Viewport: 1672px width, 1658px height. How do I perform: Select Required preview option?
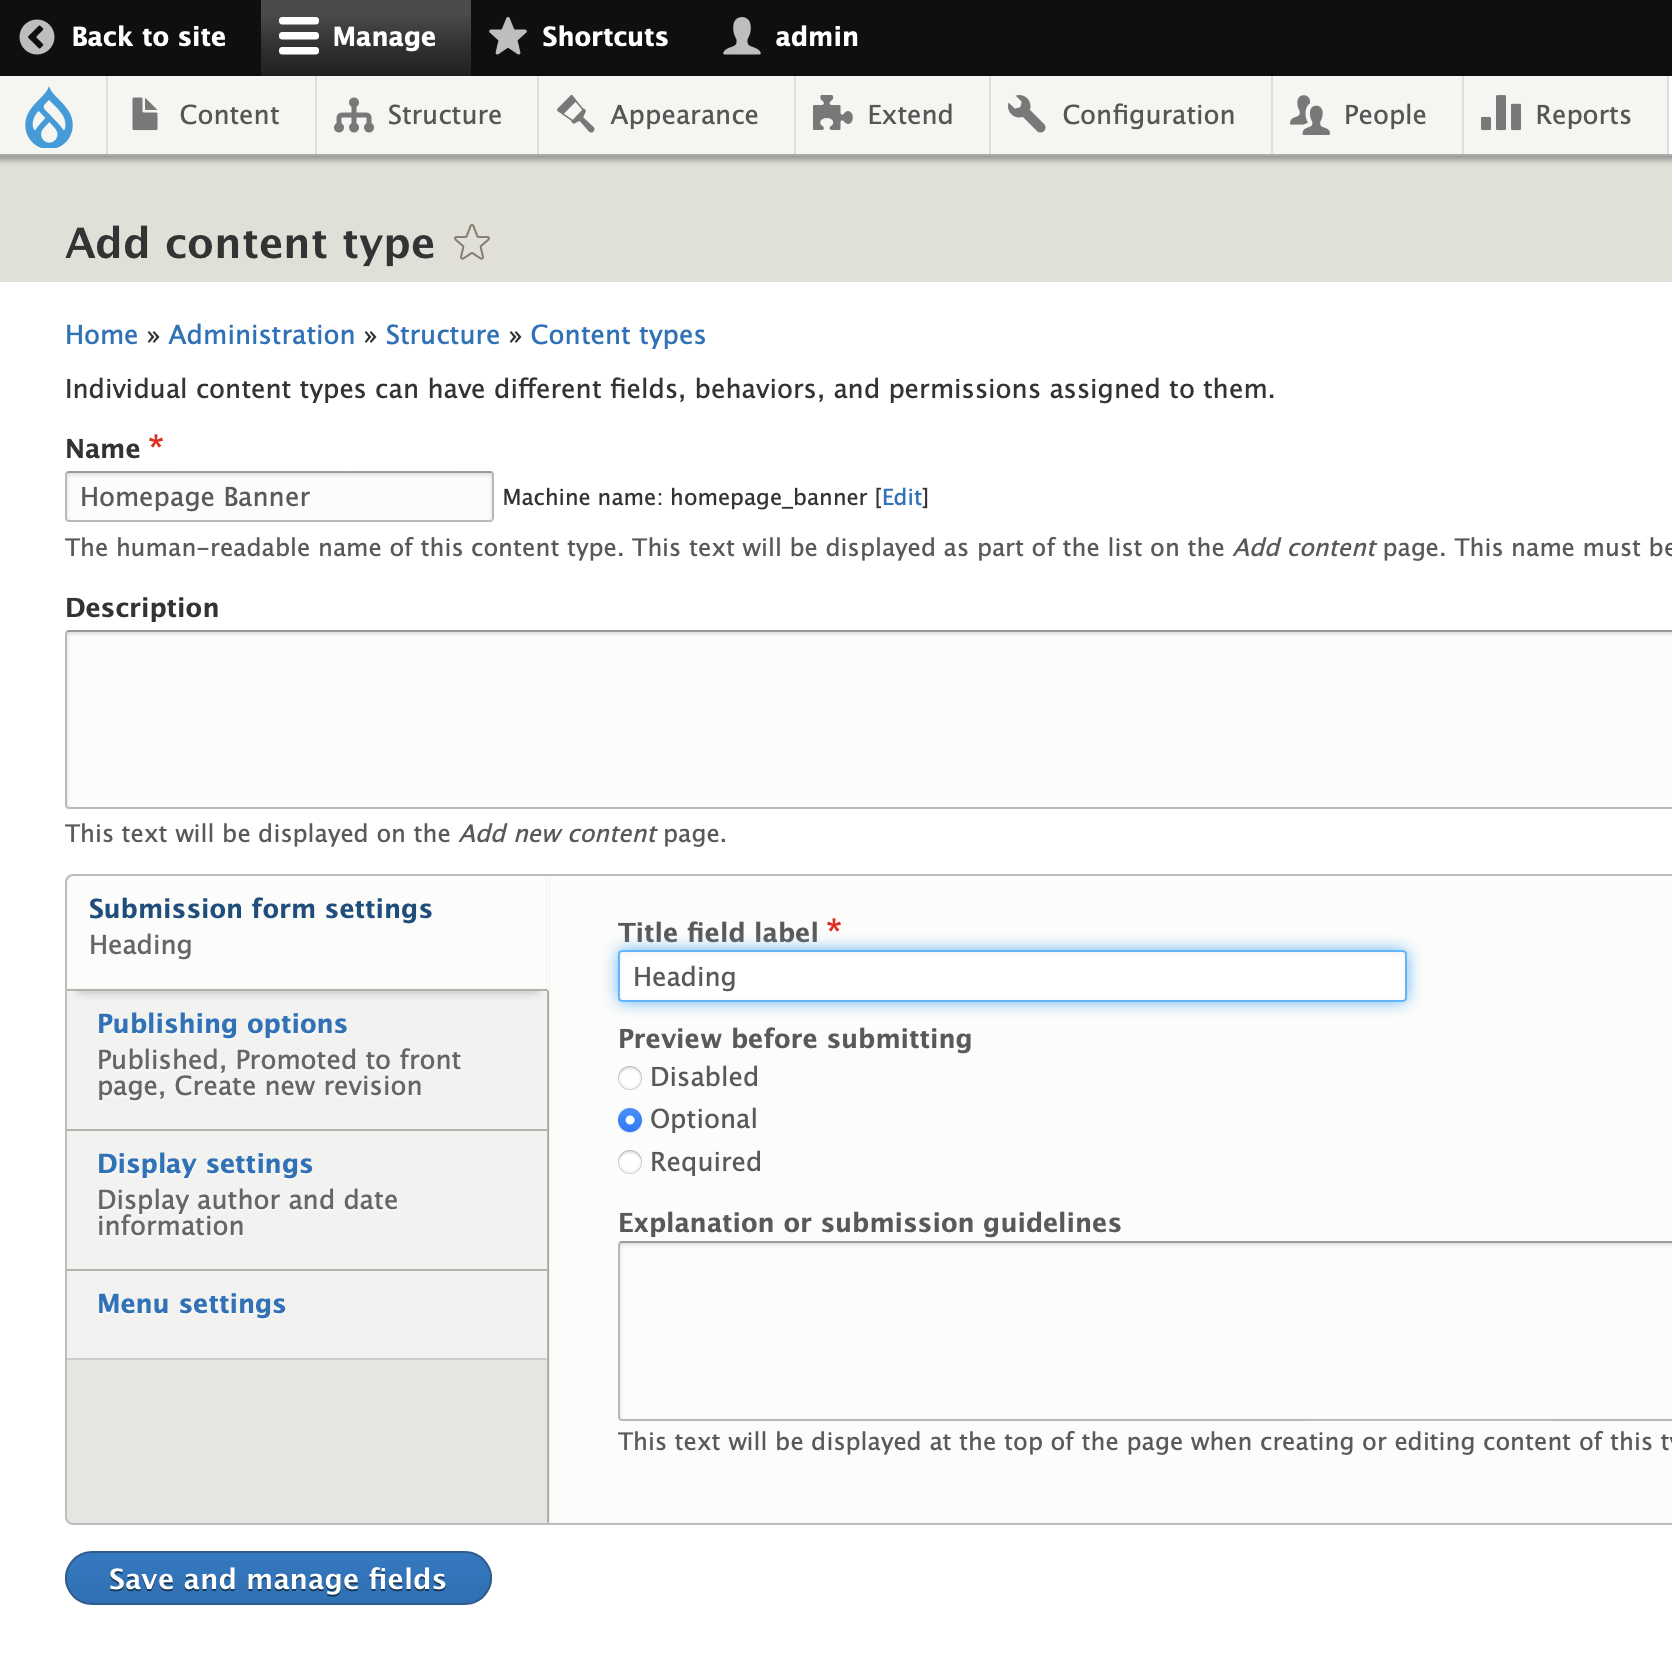point(630,1162)
